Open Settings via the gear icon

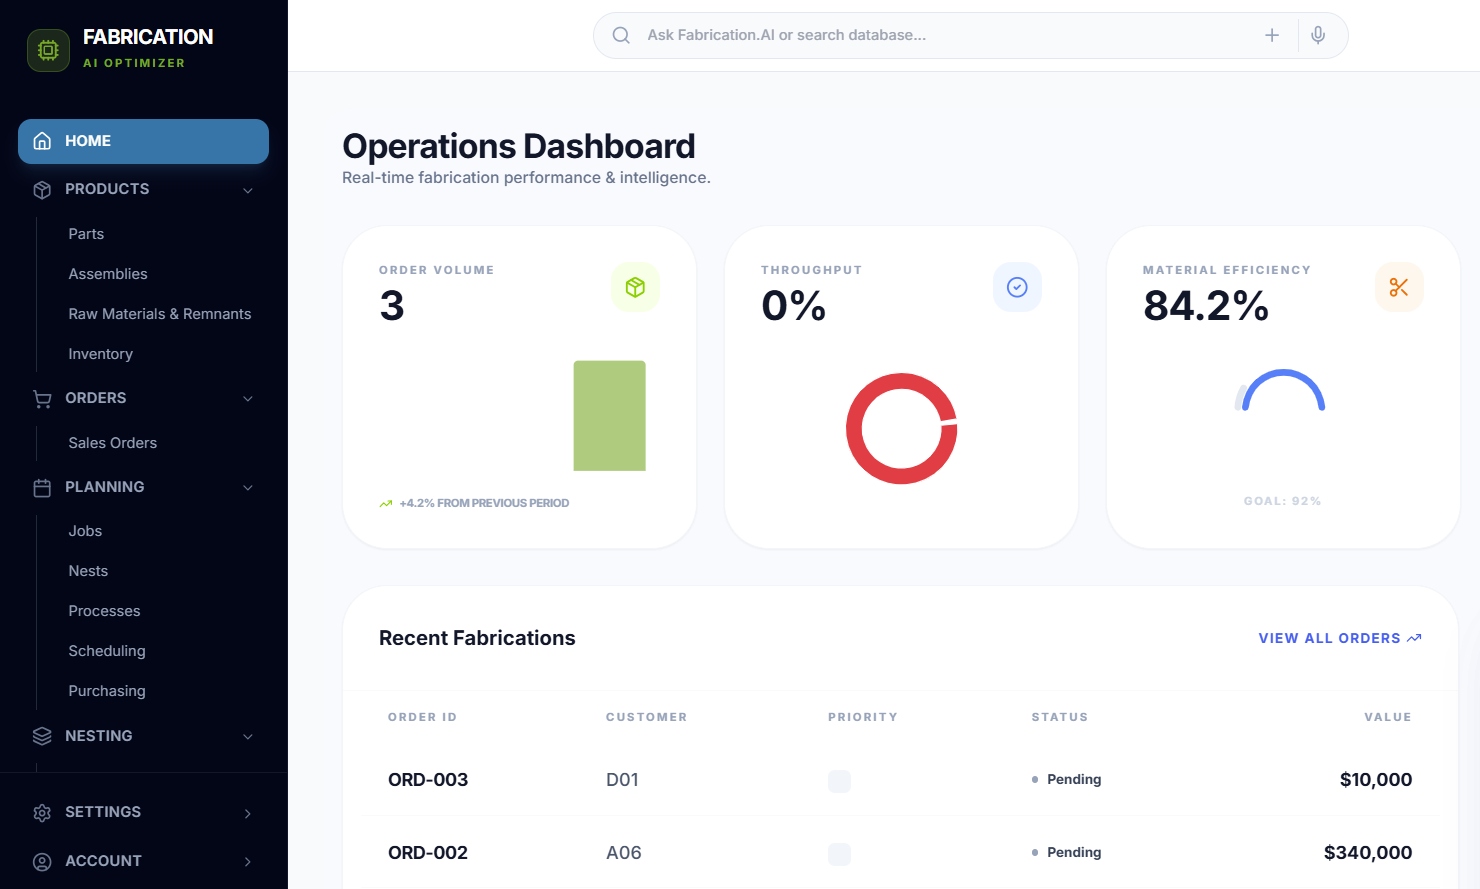tap(41, 812)
